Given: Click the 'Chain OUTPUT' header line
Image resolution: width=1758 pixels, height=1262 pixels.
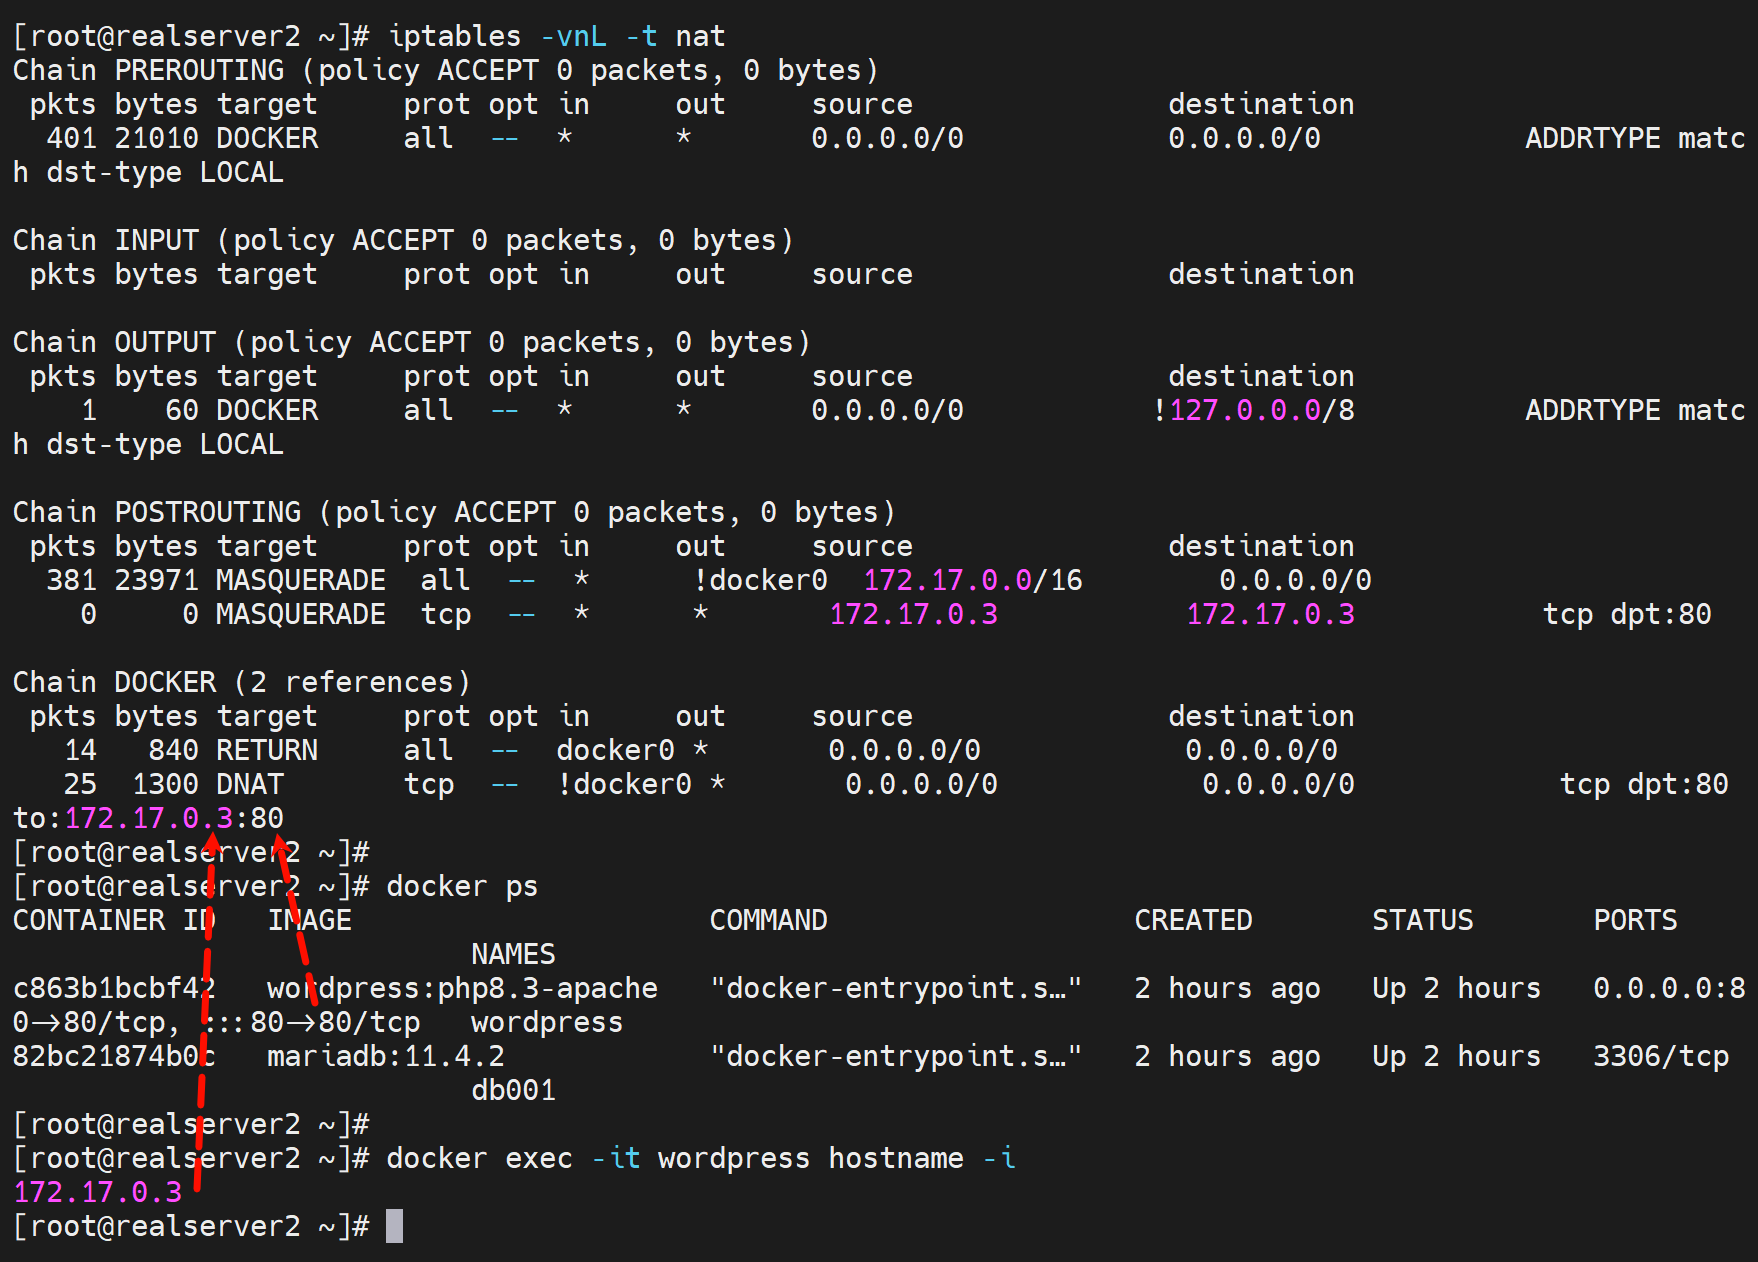Looking at the screenshot, I should [x=411, y=343].
